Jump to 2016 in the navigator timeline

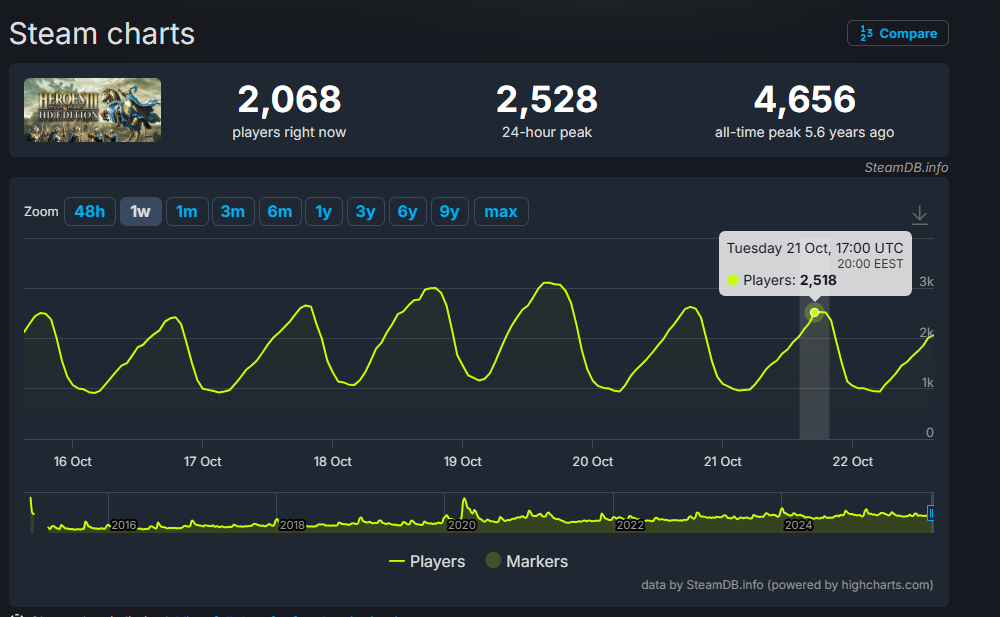(124, 525)
